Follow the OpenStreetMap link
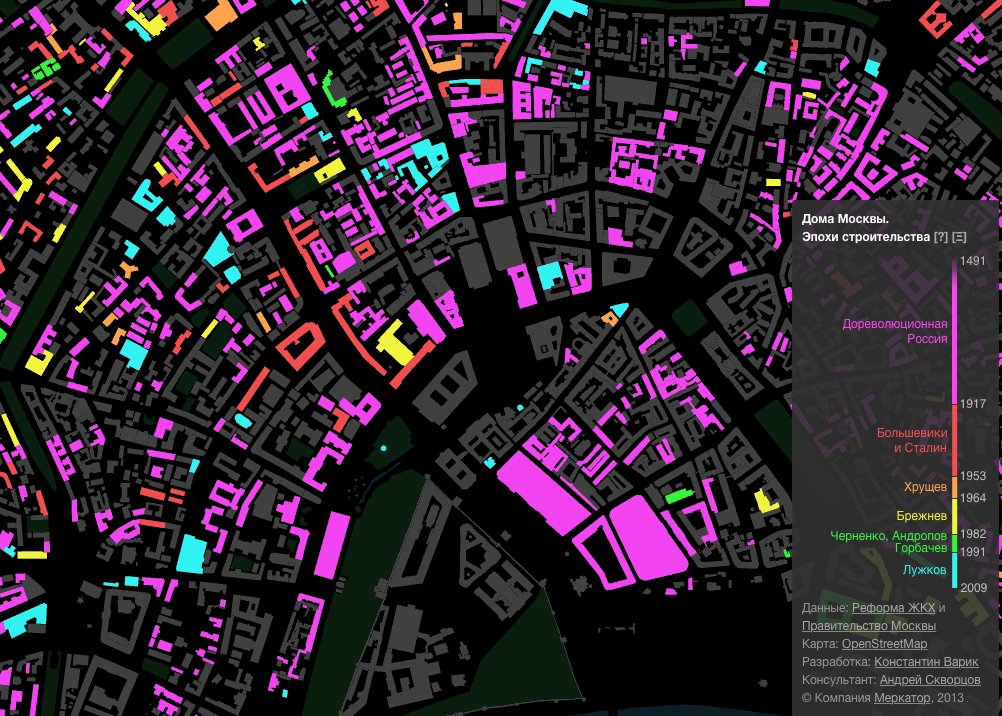 coord(884,644)
